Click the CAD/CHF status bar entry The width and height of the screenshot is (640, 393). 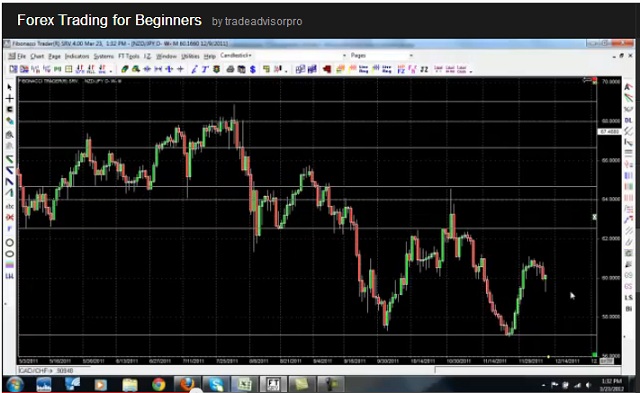[47, 371]
